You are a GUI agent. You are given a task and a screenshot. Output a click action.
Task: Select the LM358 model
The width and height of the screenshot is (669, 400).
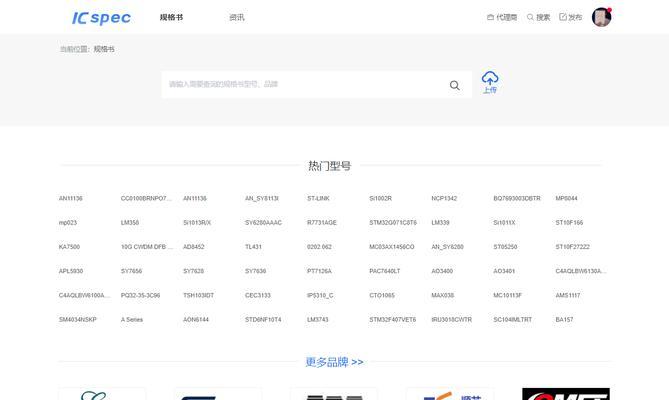click(130, 223)
